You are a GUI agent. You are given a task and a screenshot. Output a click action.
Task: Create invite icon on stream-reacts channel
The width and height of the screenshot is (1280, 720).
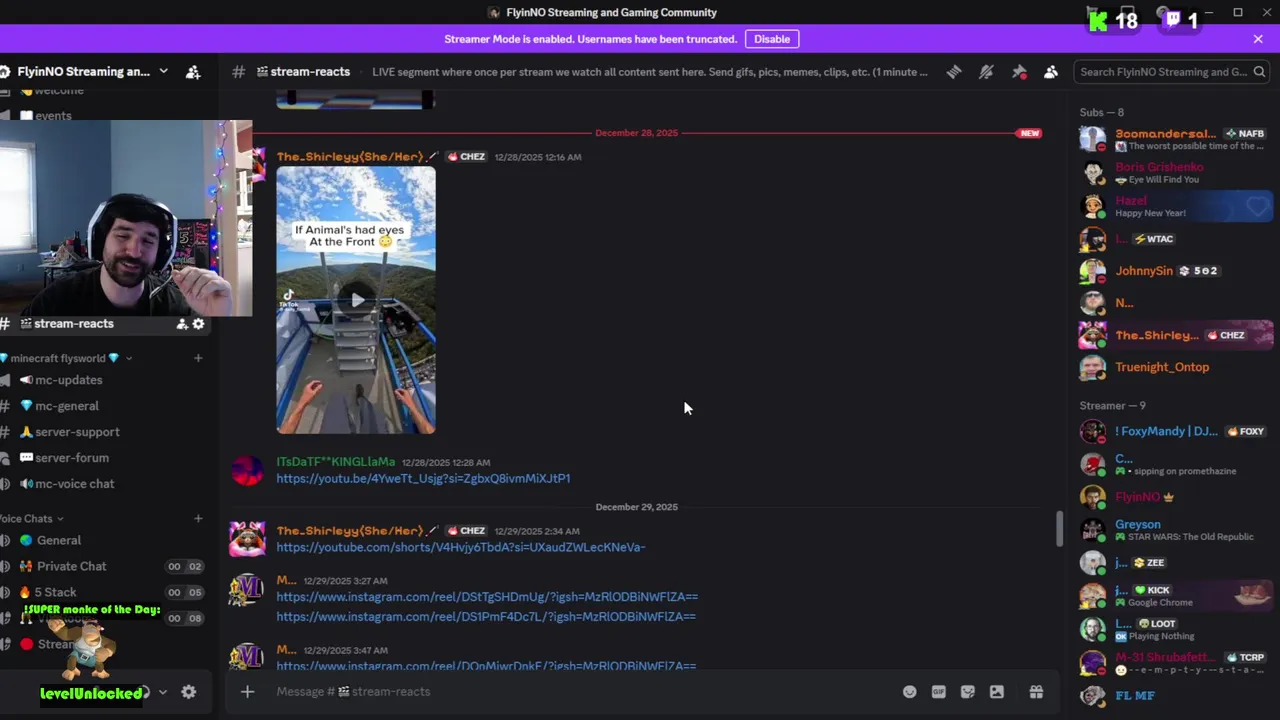(x=182, y=324)
